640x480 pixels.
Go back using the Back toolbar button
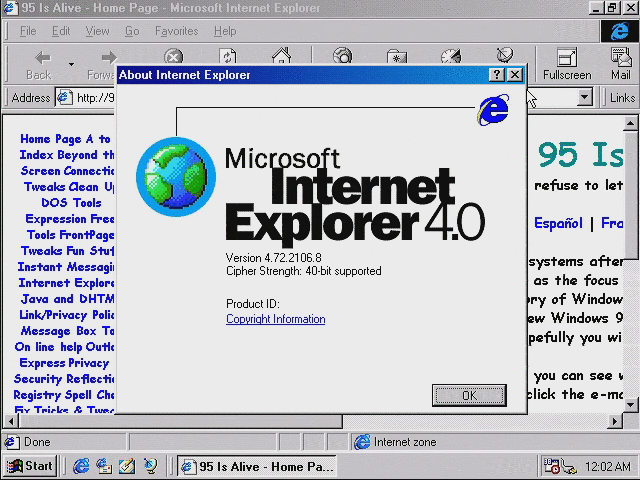pos(39,64)
